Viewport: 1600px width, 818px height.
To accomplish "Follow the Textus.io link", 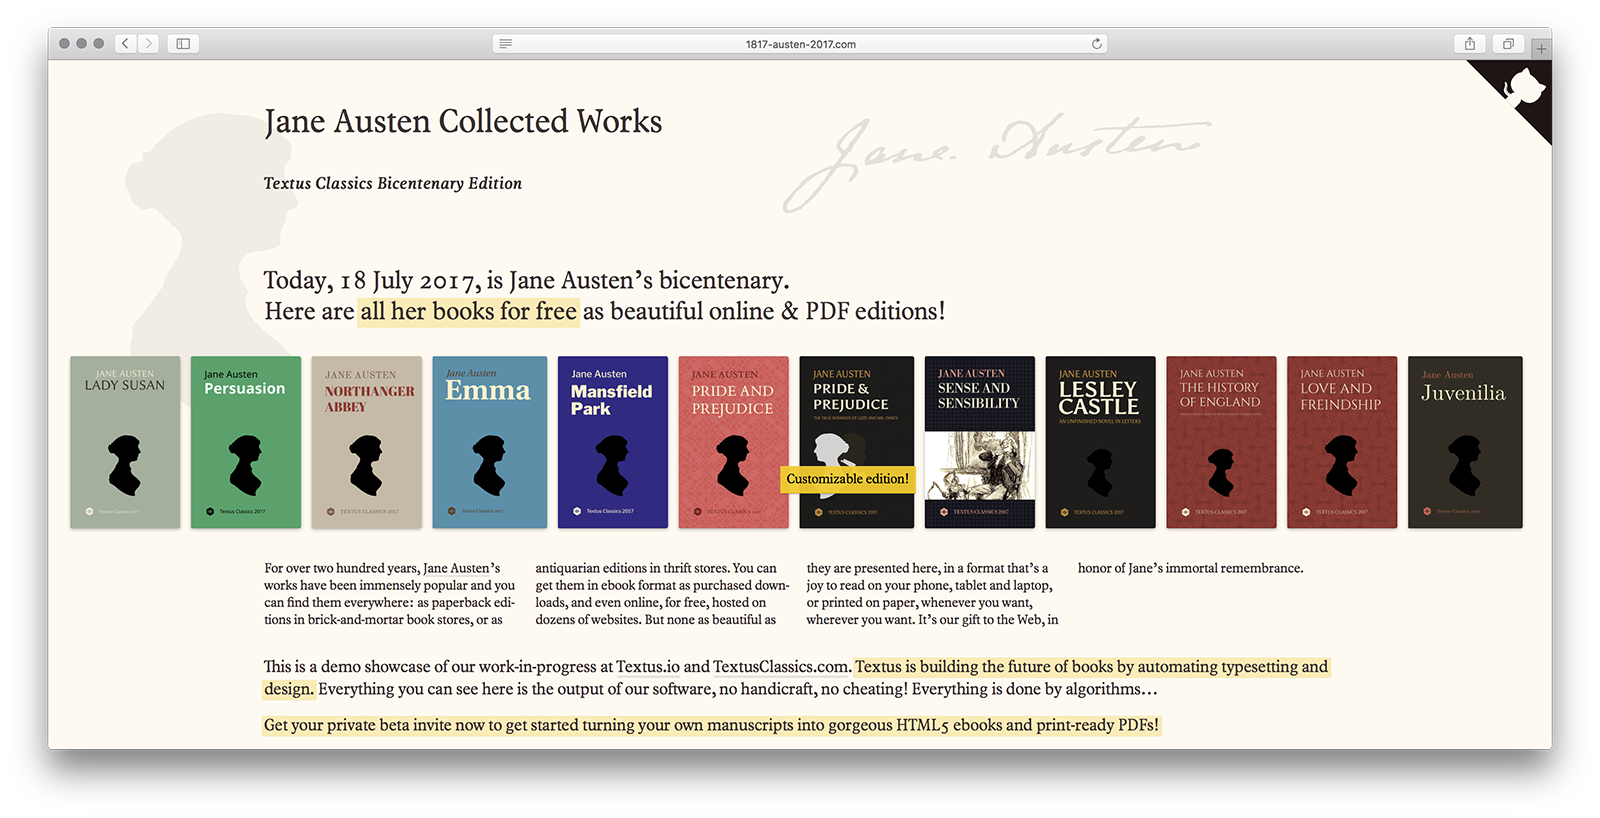I will (648, 667).
